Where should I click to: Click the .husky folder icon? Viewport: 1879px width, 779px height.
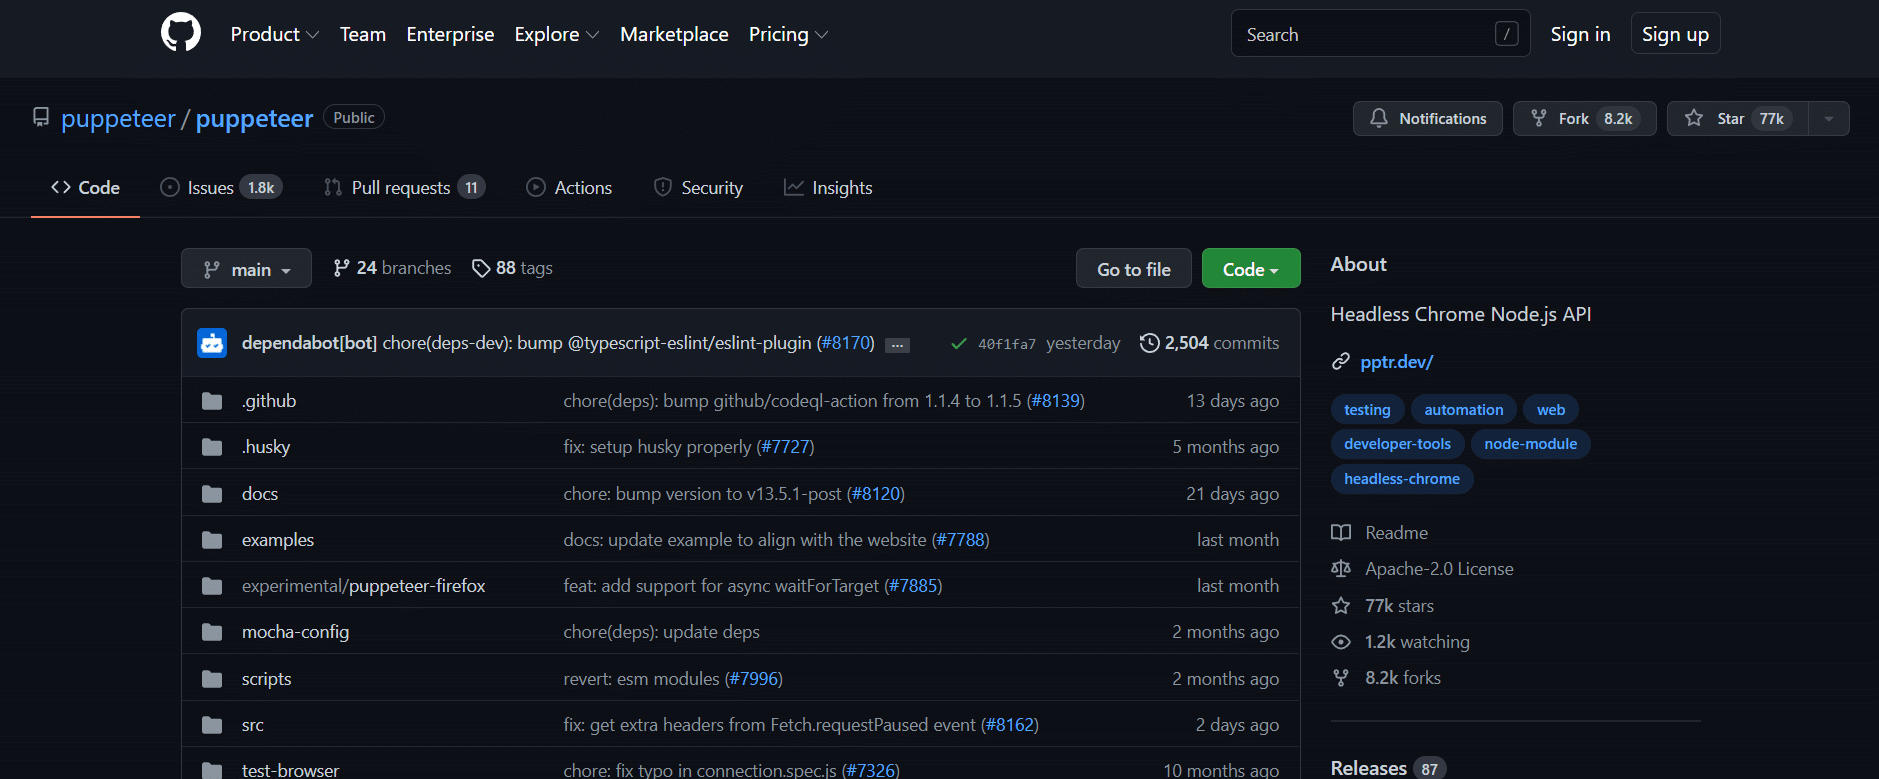click(212, 447)
